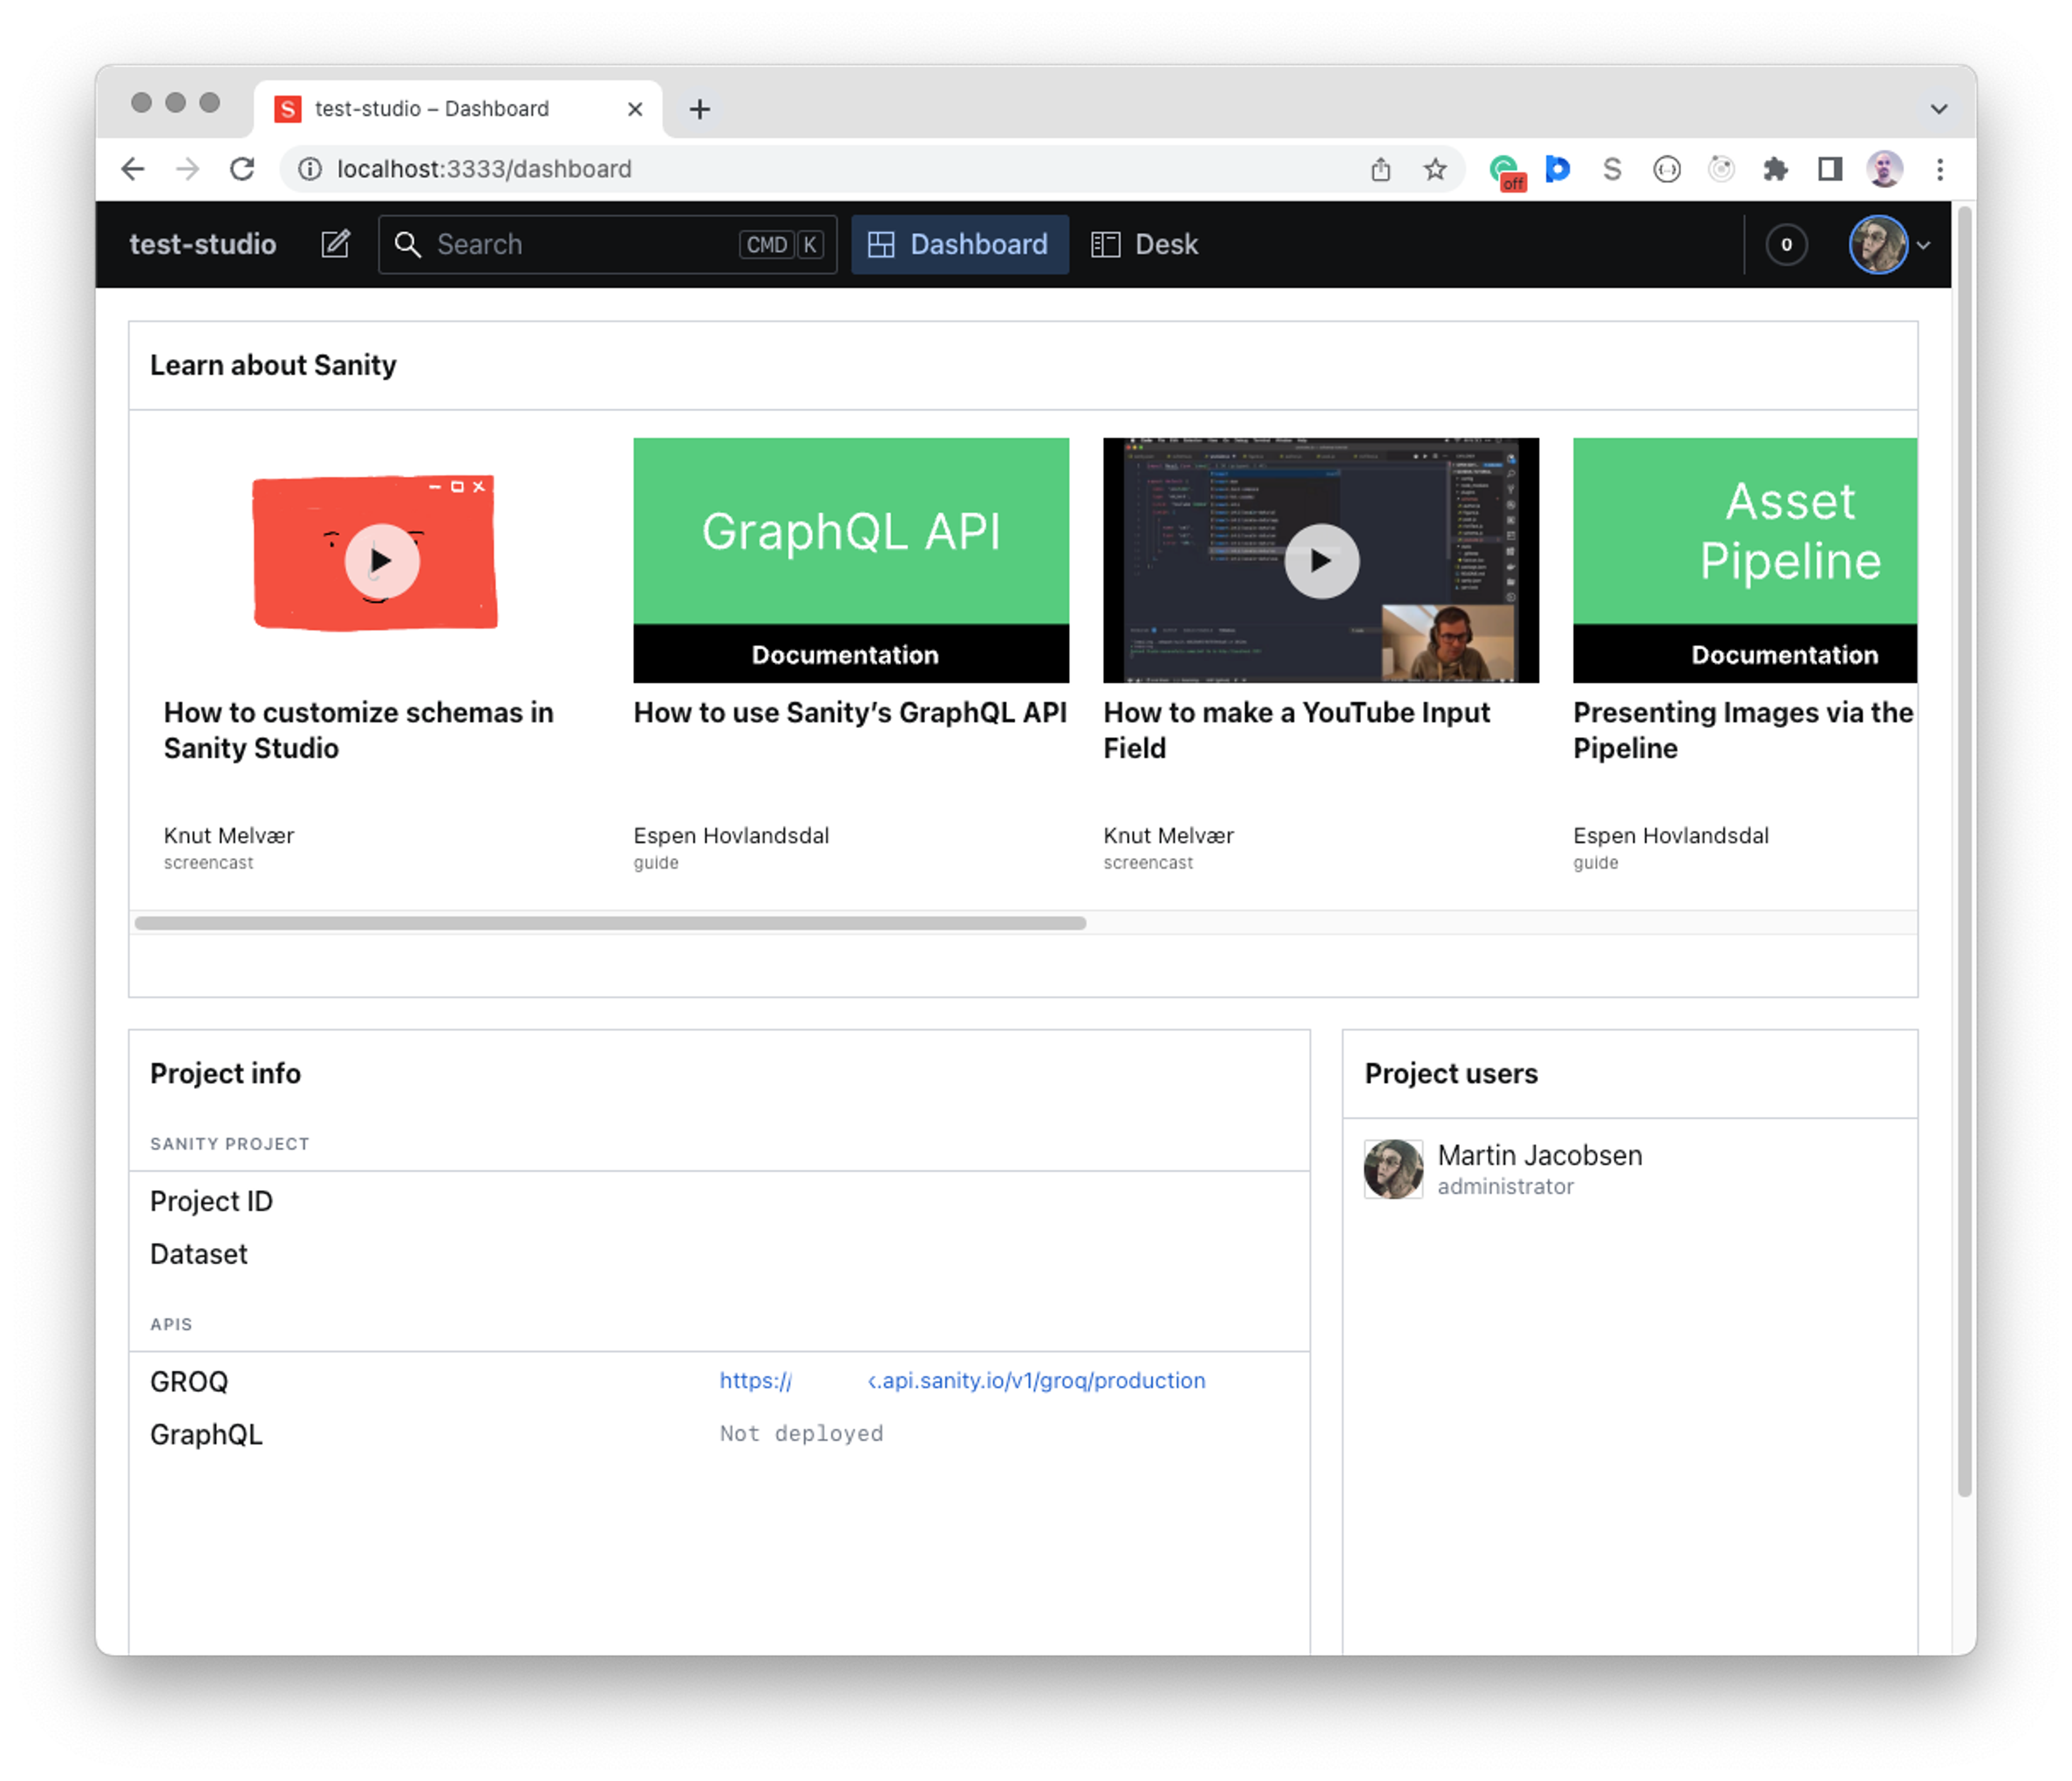Image resolution: width=2072 pixels, height=1781 pixels.
Task: Open the Dashboard tool tab
Action: (x=959, y=244)
